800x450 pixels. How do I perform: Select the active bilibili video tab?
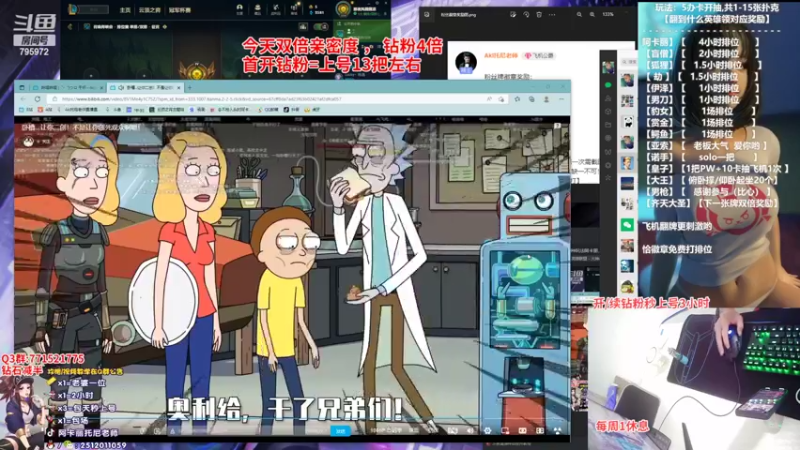tap(144, 88)
